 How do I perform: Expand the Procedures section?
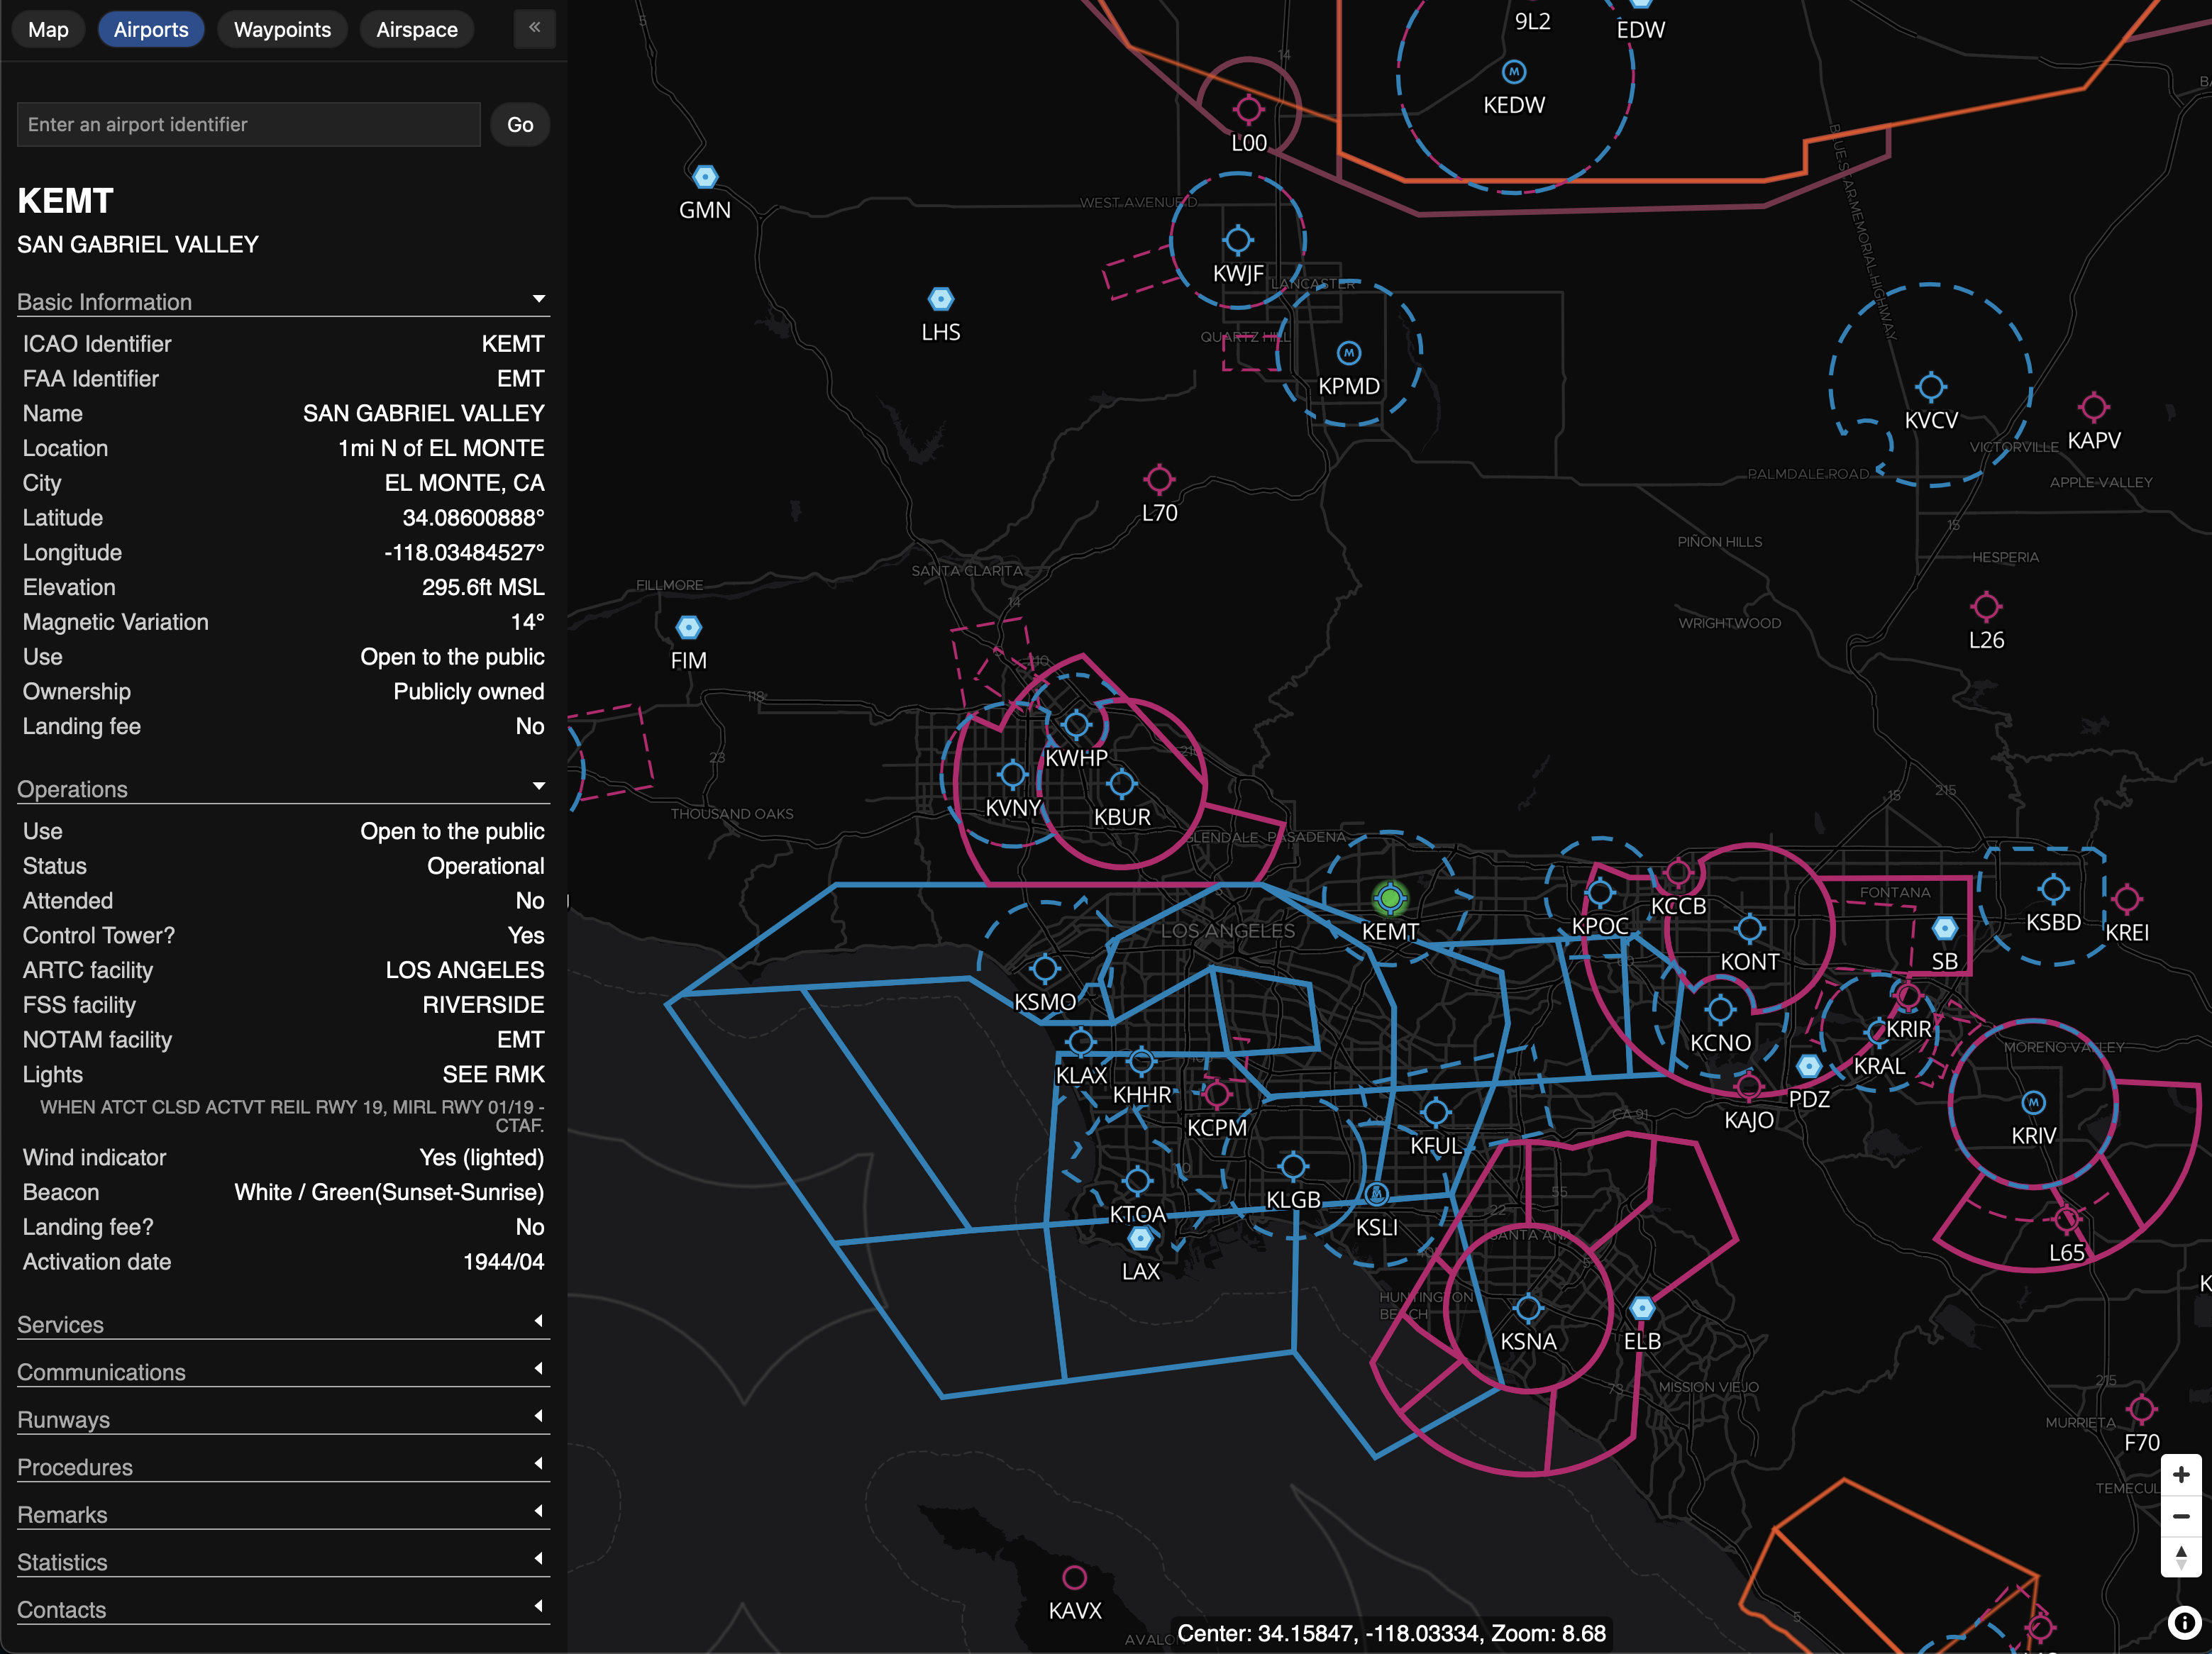(283, 1466)
